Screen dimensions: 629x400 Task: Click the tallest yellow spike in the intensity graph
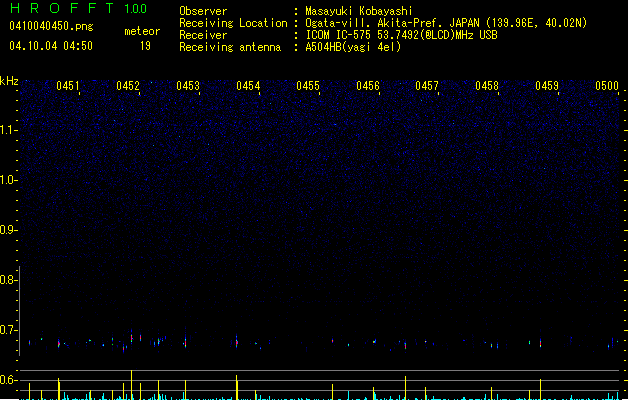(132, 385)
